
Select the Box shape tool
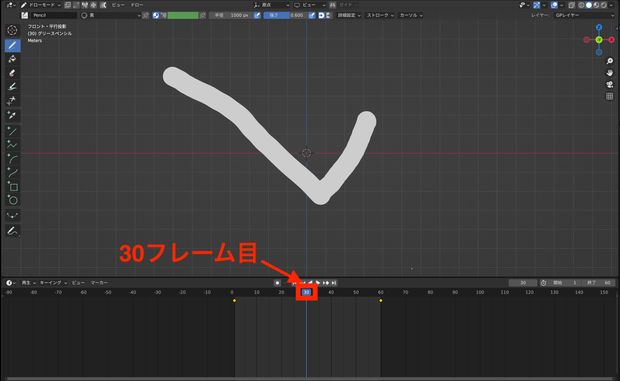coord(12,187)
